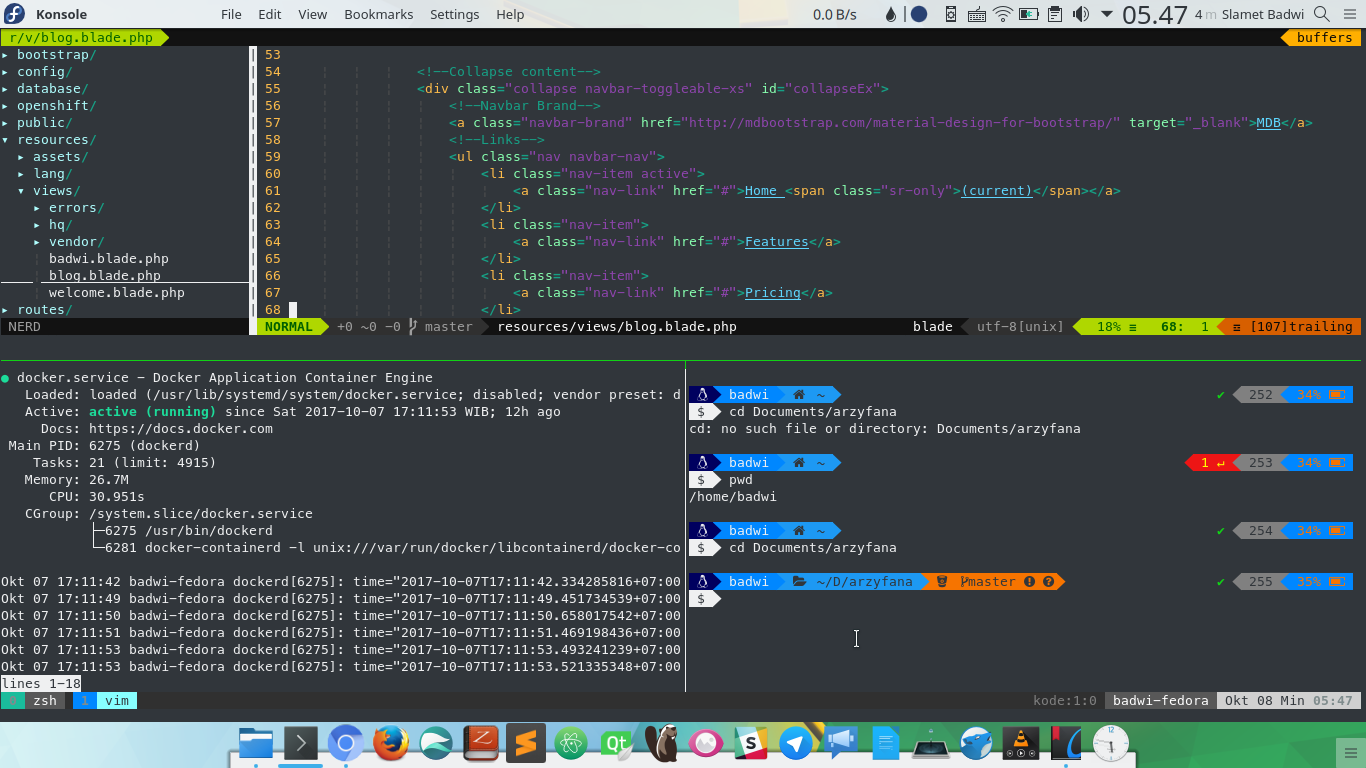Open the hamburger menu in top panel
The width and height of the screenshot is (1366, 768).
tap(1348, 14)
